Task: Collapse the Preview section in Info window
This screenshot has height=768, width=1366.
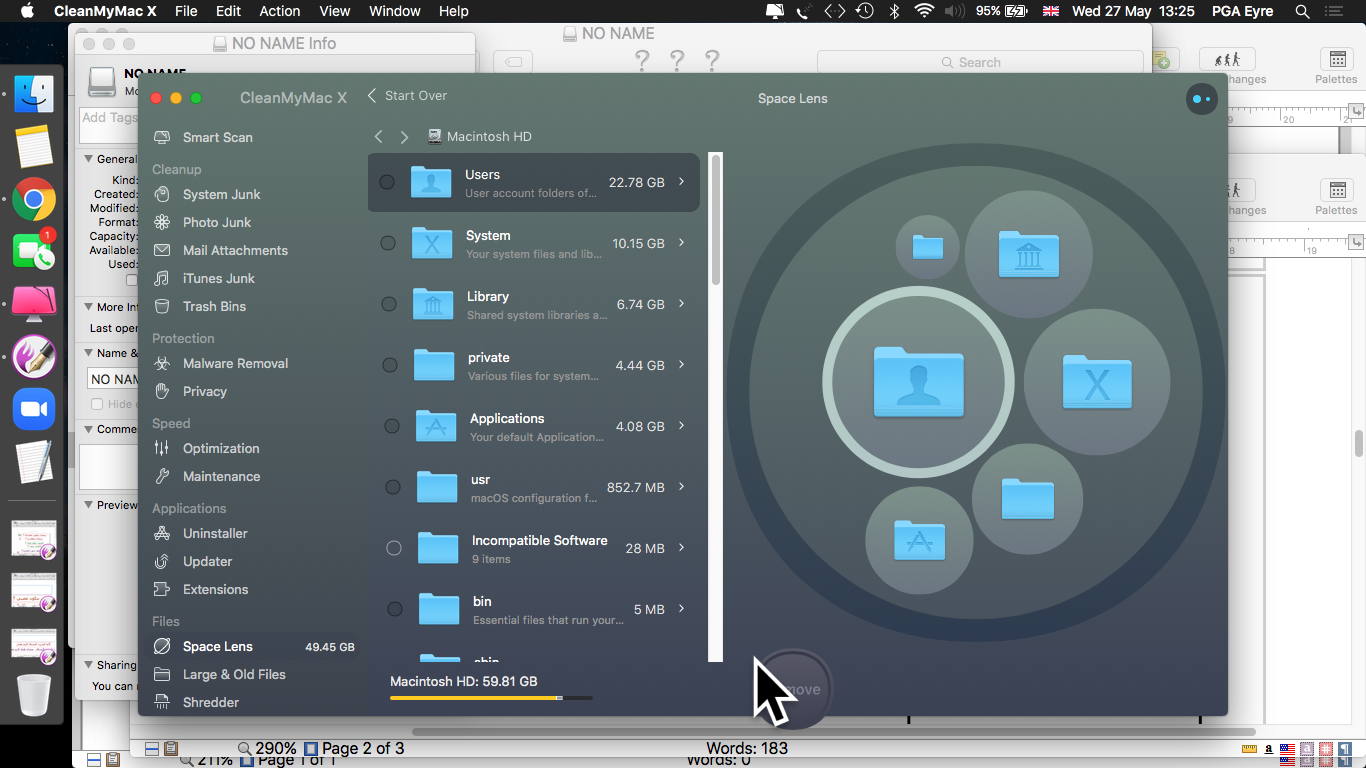Action: [88, 505]
